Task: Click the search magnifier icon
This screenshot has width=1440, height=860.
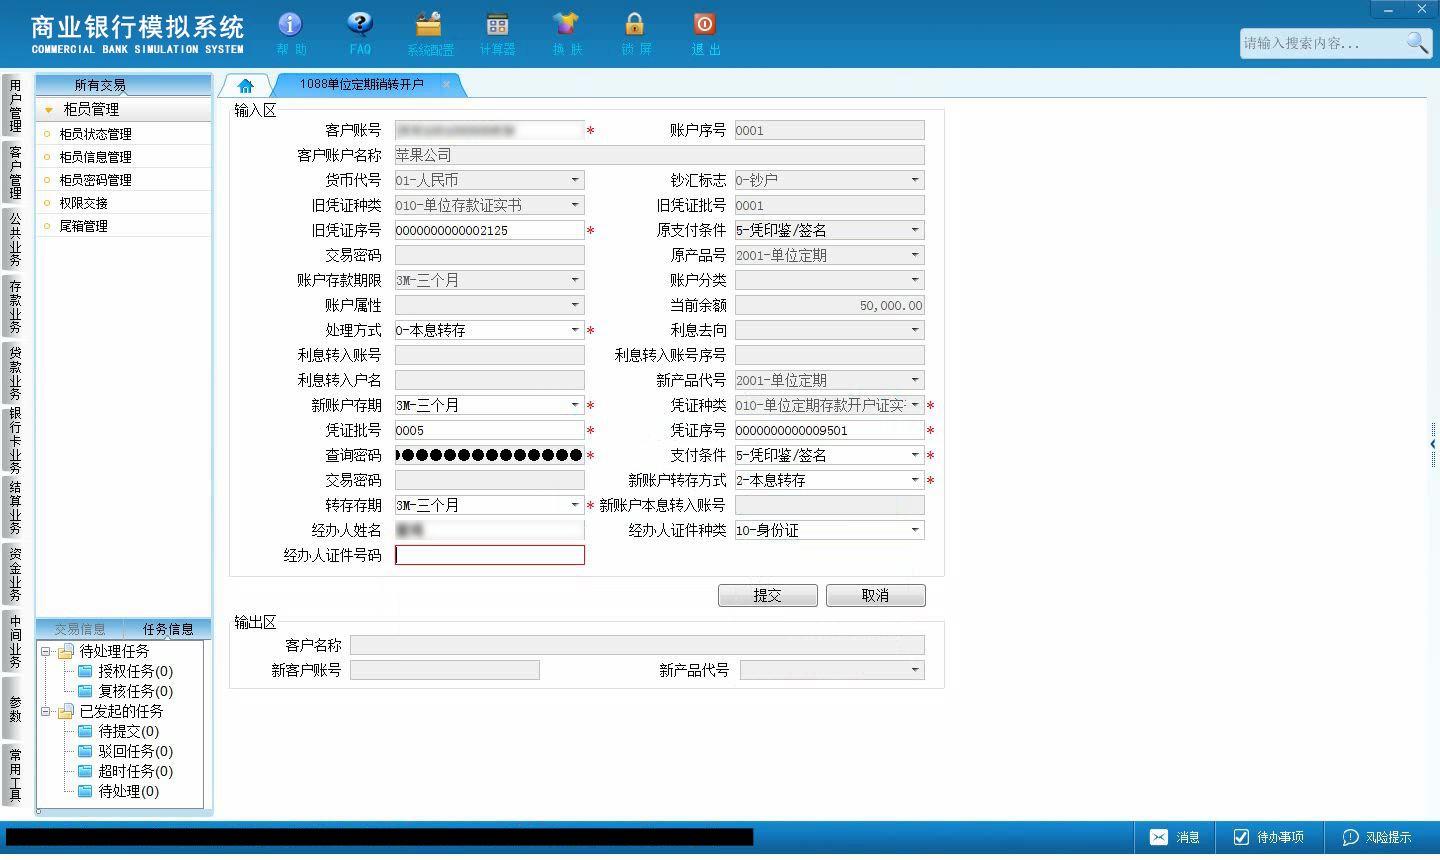Action: pos(1417,42)
